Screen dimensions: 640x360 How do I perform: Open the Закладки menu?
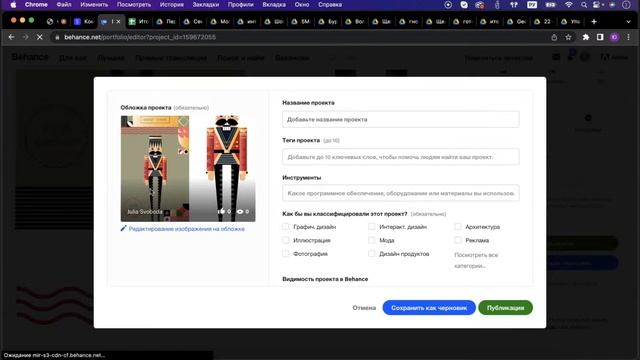click(x=205, y=5)
